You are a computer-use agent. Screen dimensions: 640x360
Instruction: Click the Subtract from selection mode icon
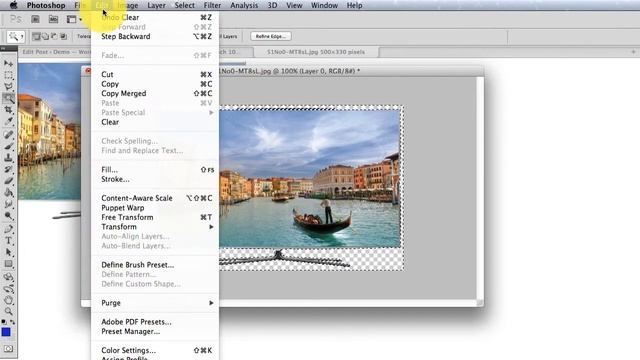click(54, 36)
